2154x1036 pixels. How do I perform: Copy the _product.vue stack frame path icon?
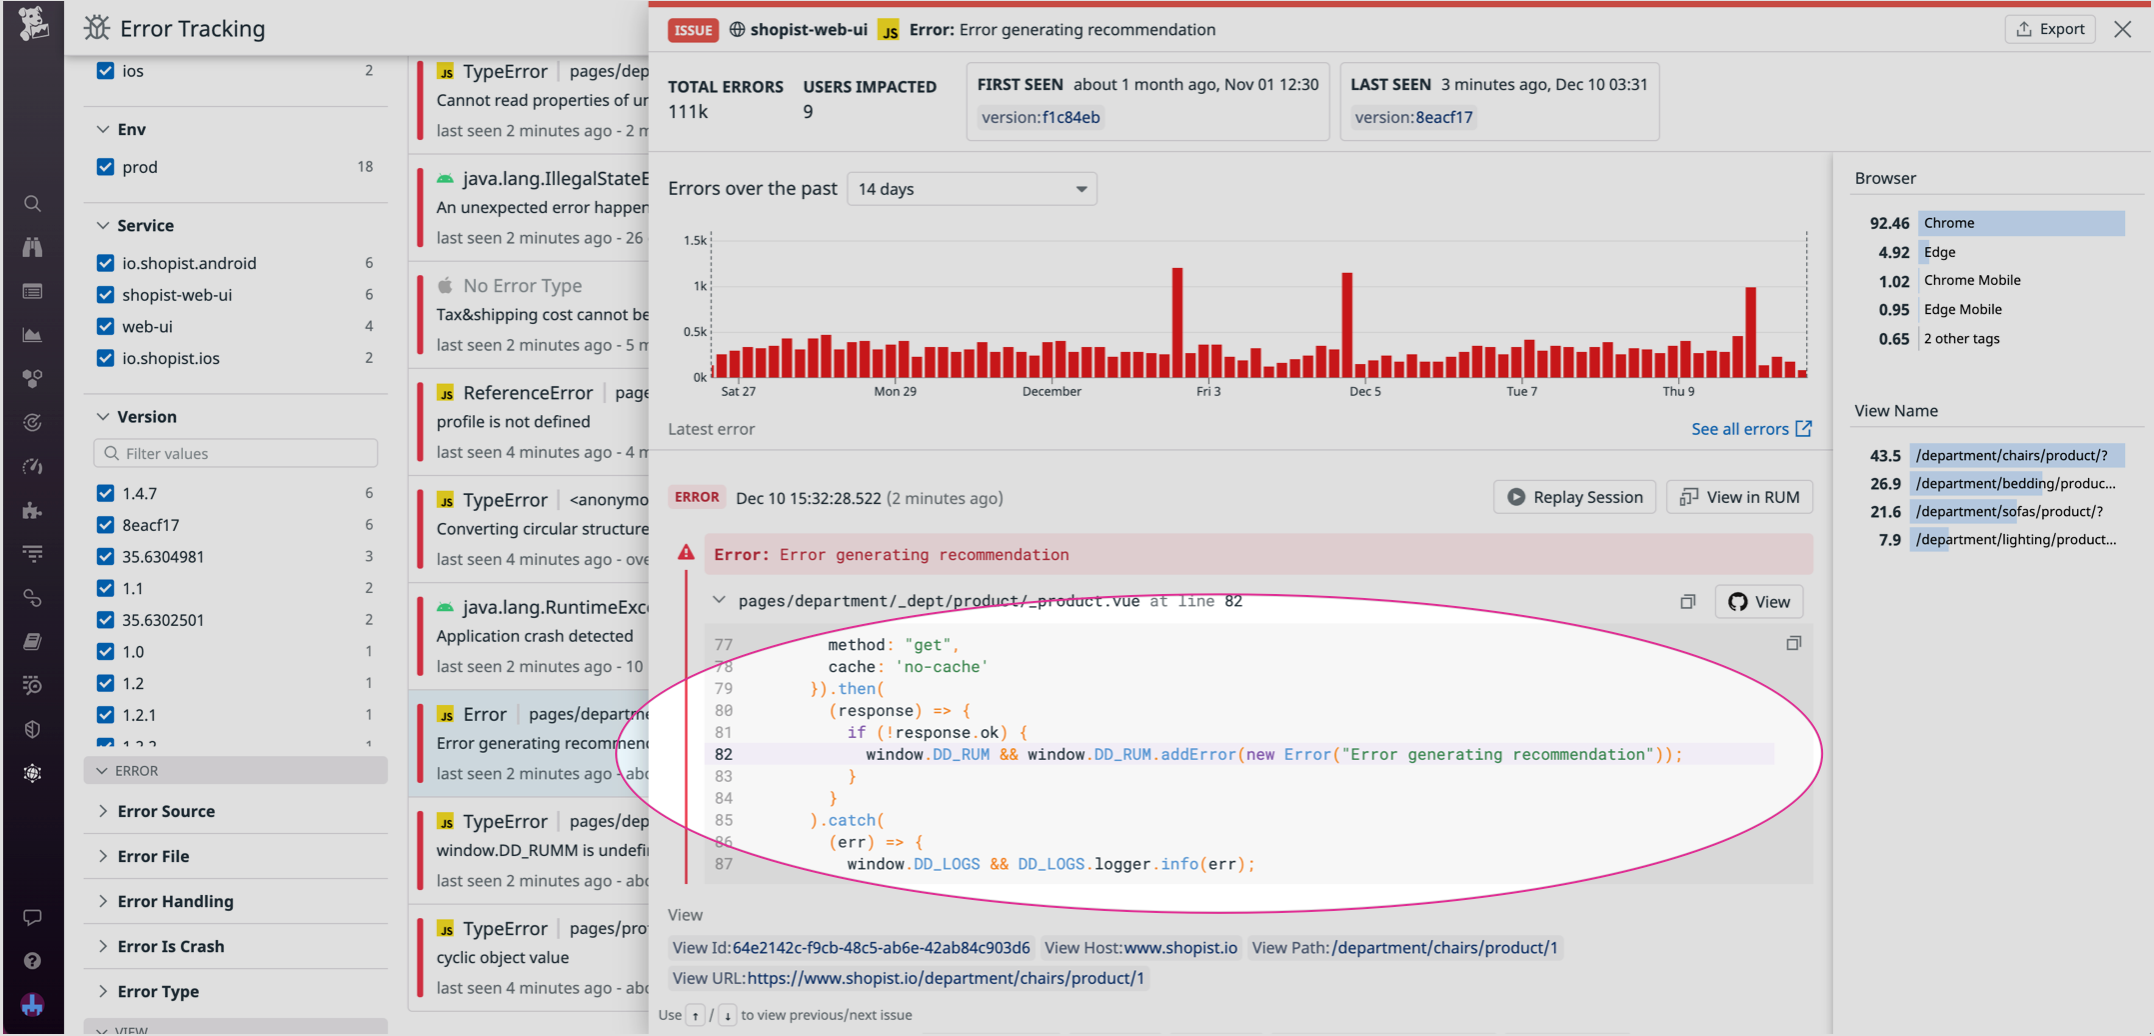[1688, 601]
